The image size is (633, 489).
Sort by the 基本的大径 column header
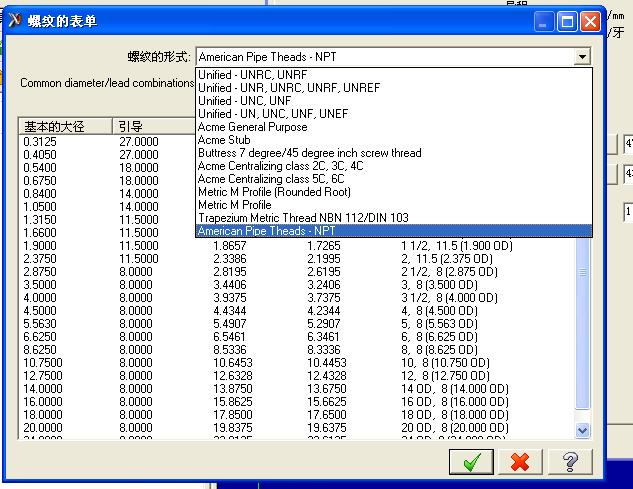click(65, 126)
